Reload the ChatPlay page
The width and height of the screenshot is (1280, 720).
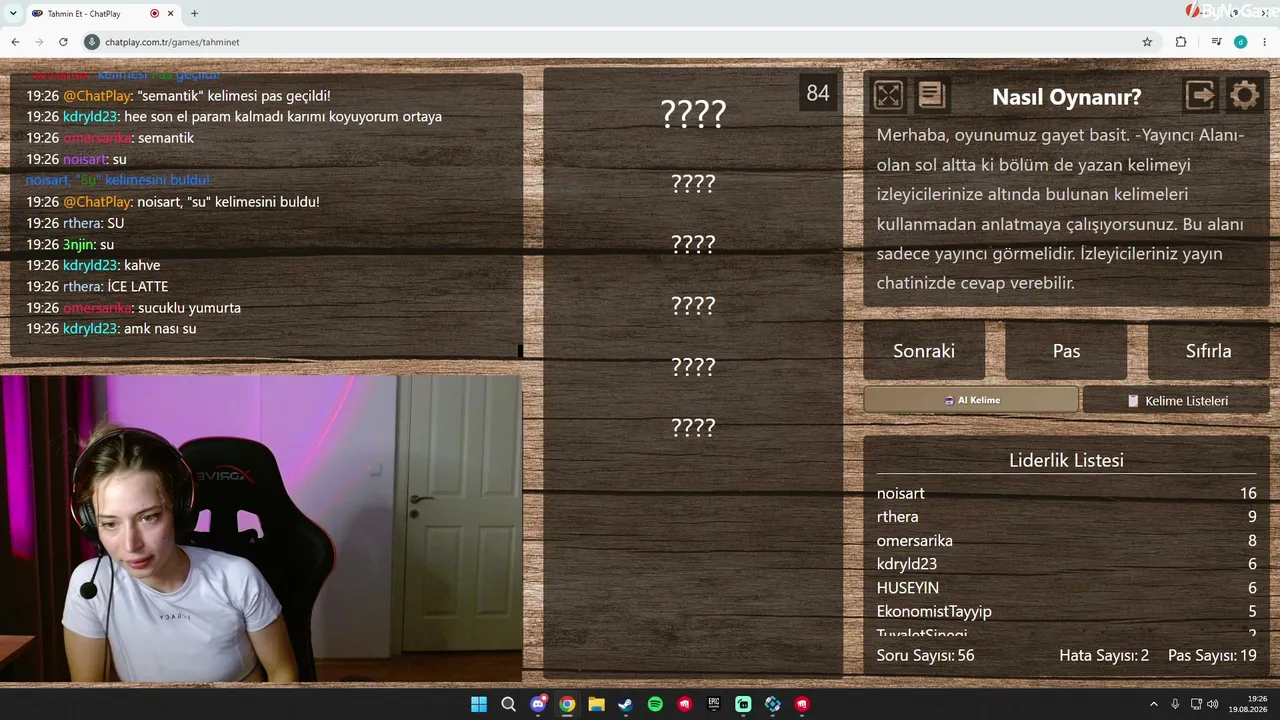pos(63,42)
